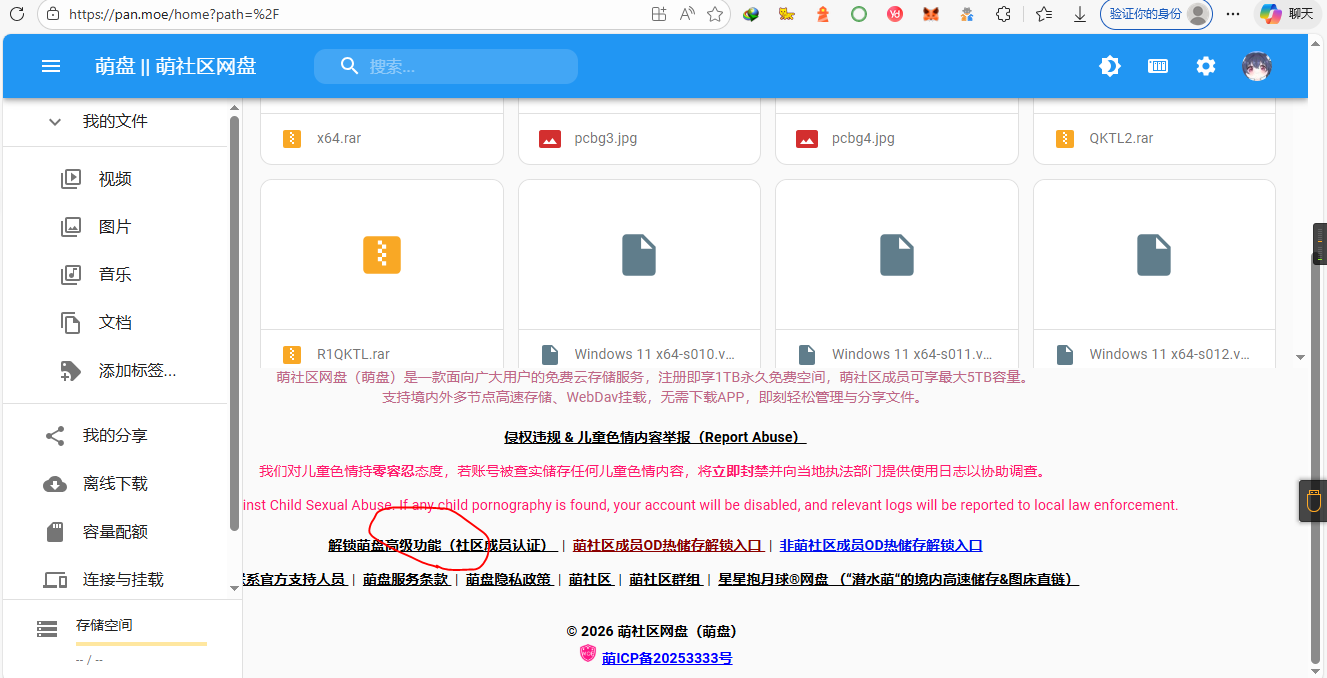Go to 我的分享 in the sidebar
The height and width of the screenshot is (678, 1327).
click(x=114, y=436)
